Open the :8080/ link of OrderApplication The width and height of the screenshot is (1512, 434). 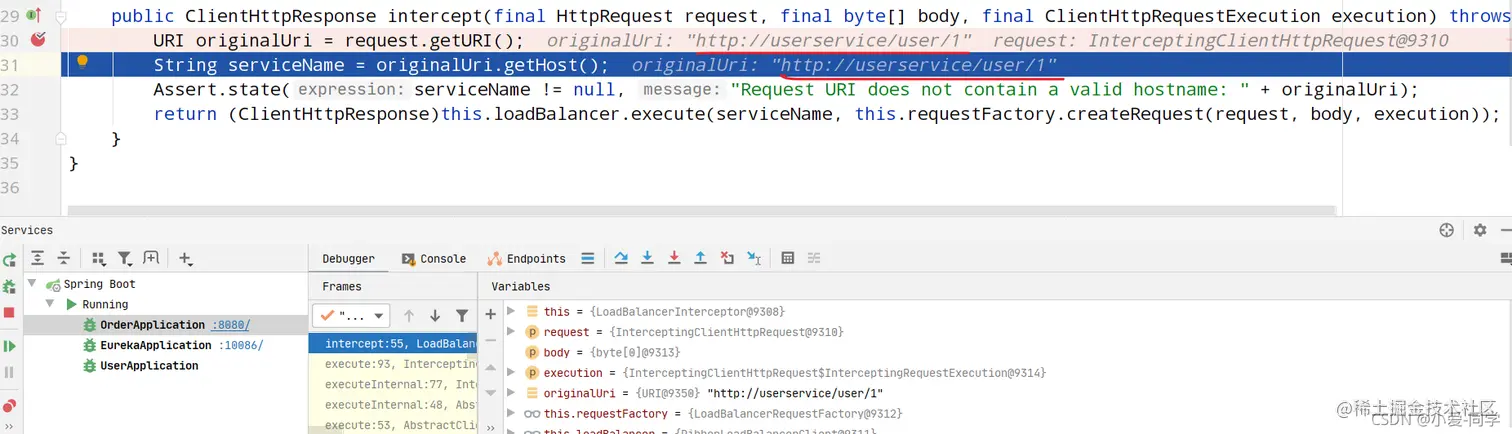pos(231,325)
